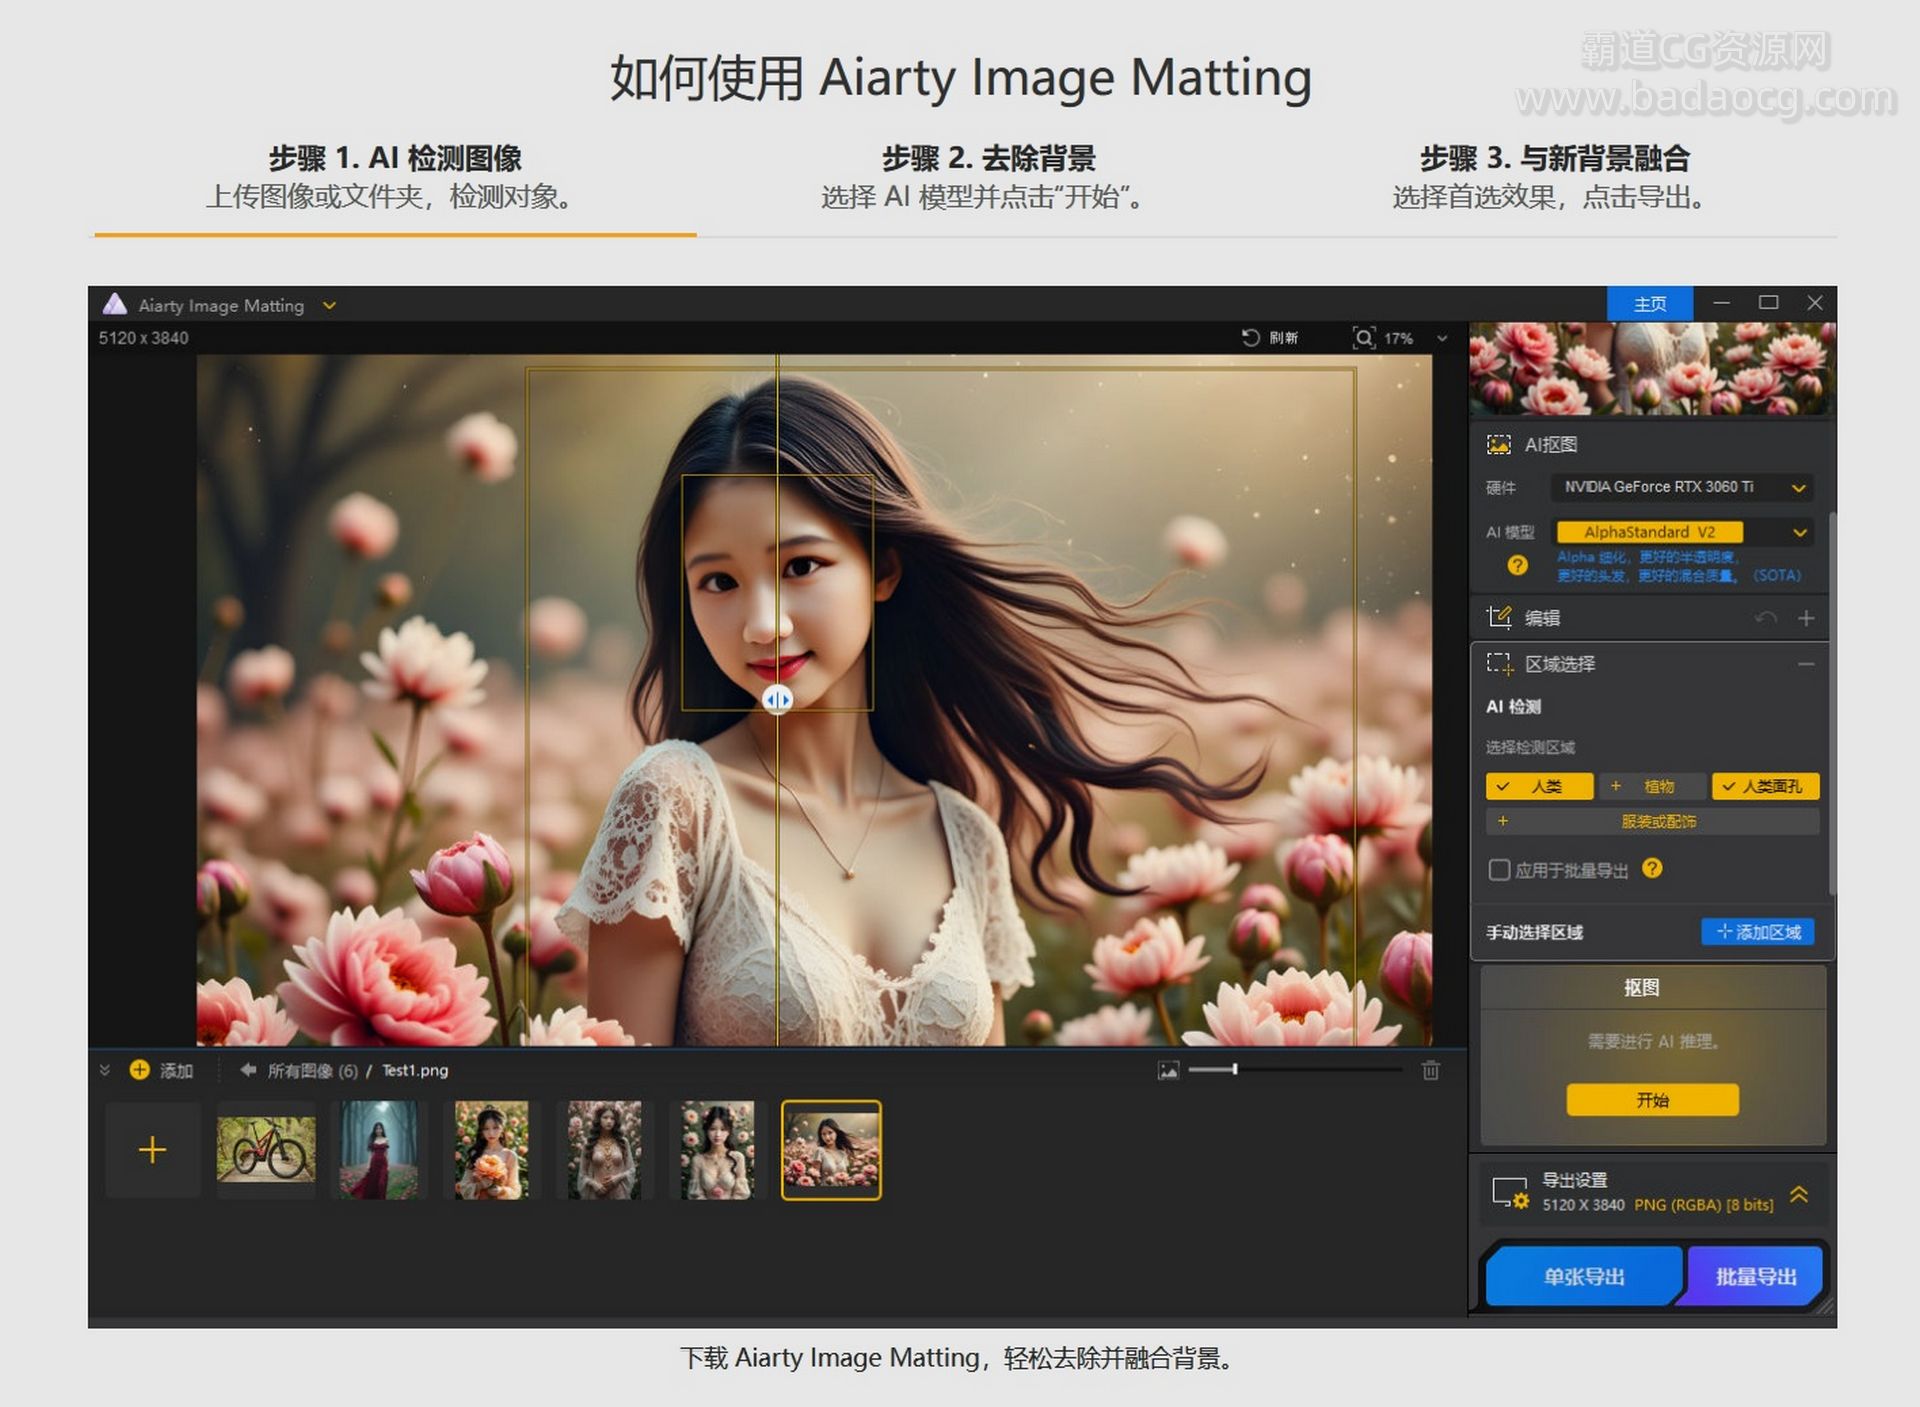This screenshot has height=1407, width=1920.
Task: Click the Test1.png file name text
Action: pyautogui.click(x=415, y=1070)
